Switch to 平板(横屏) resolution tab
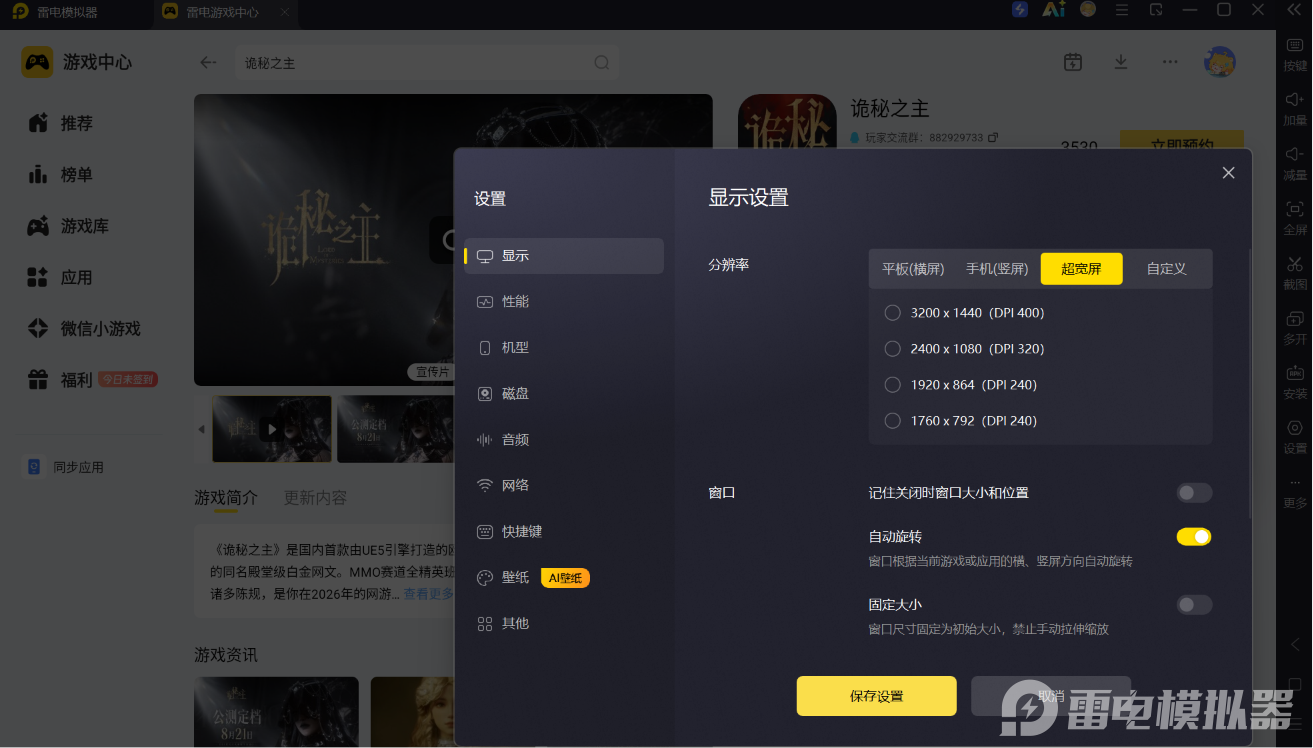The width and height of the screenshot is (1313, 748). coord(913,269)
